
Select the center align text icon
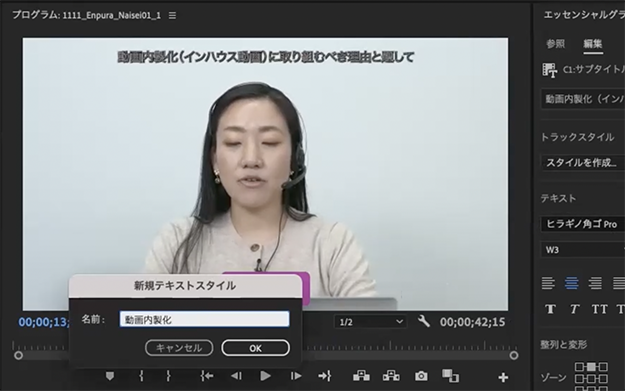572,283
